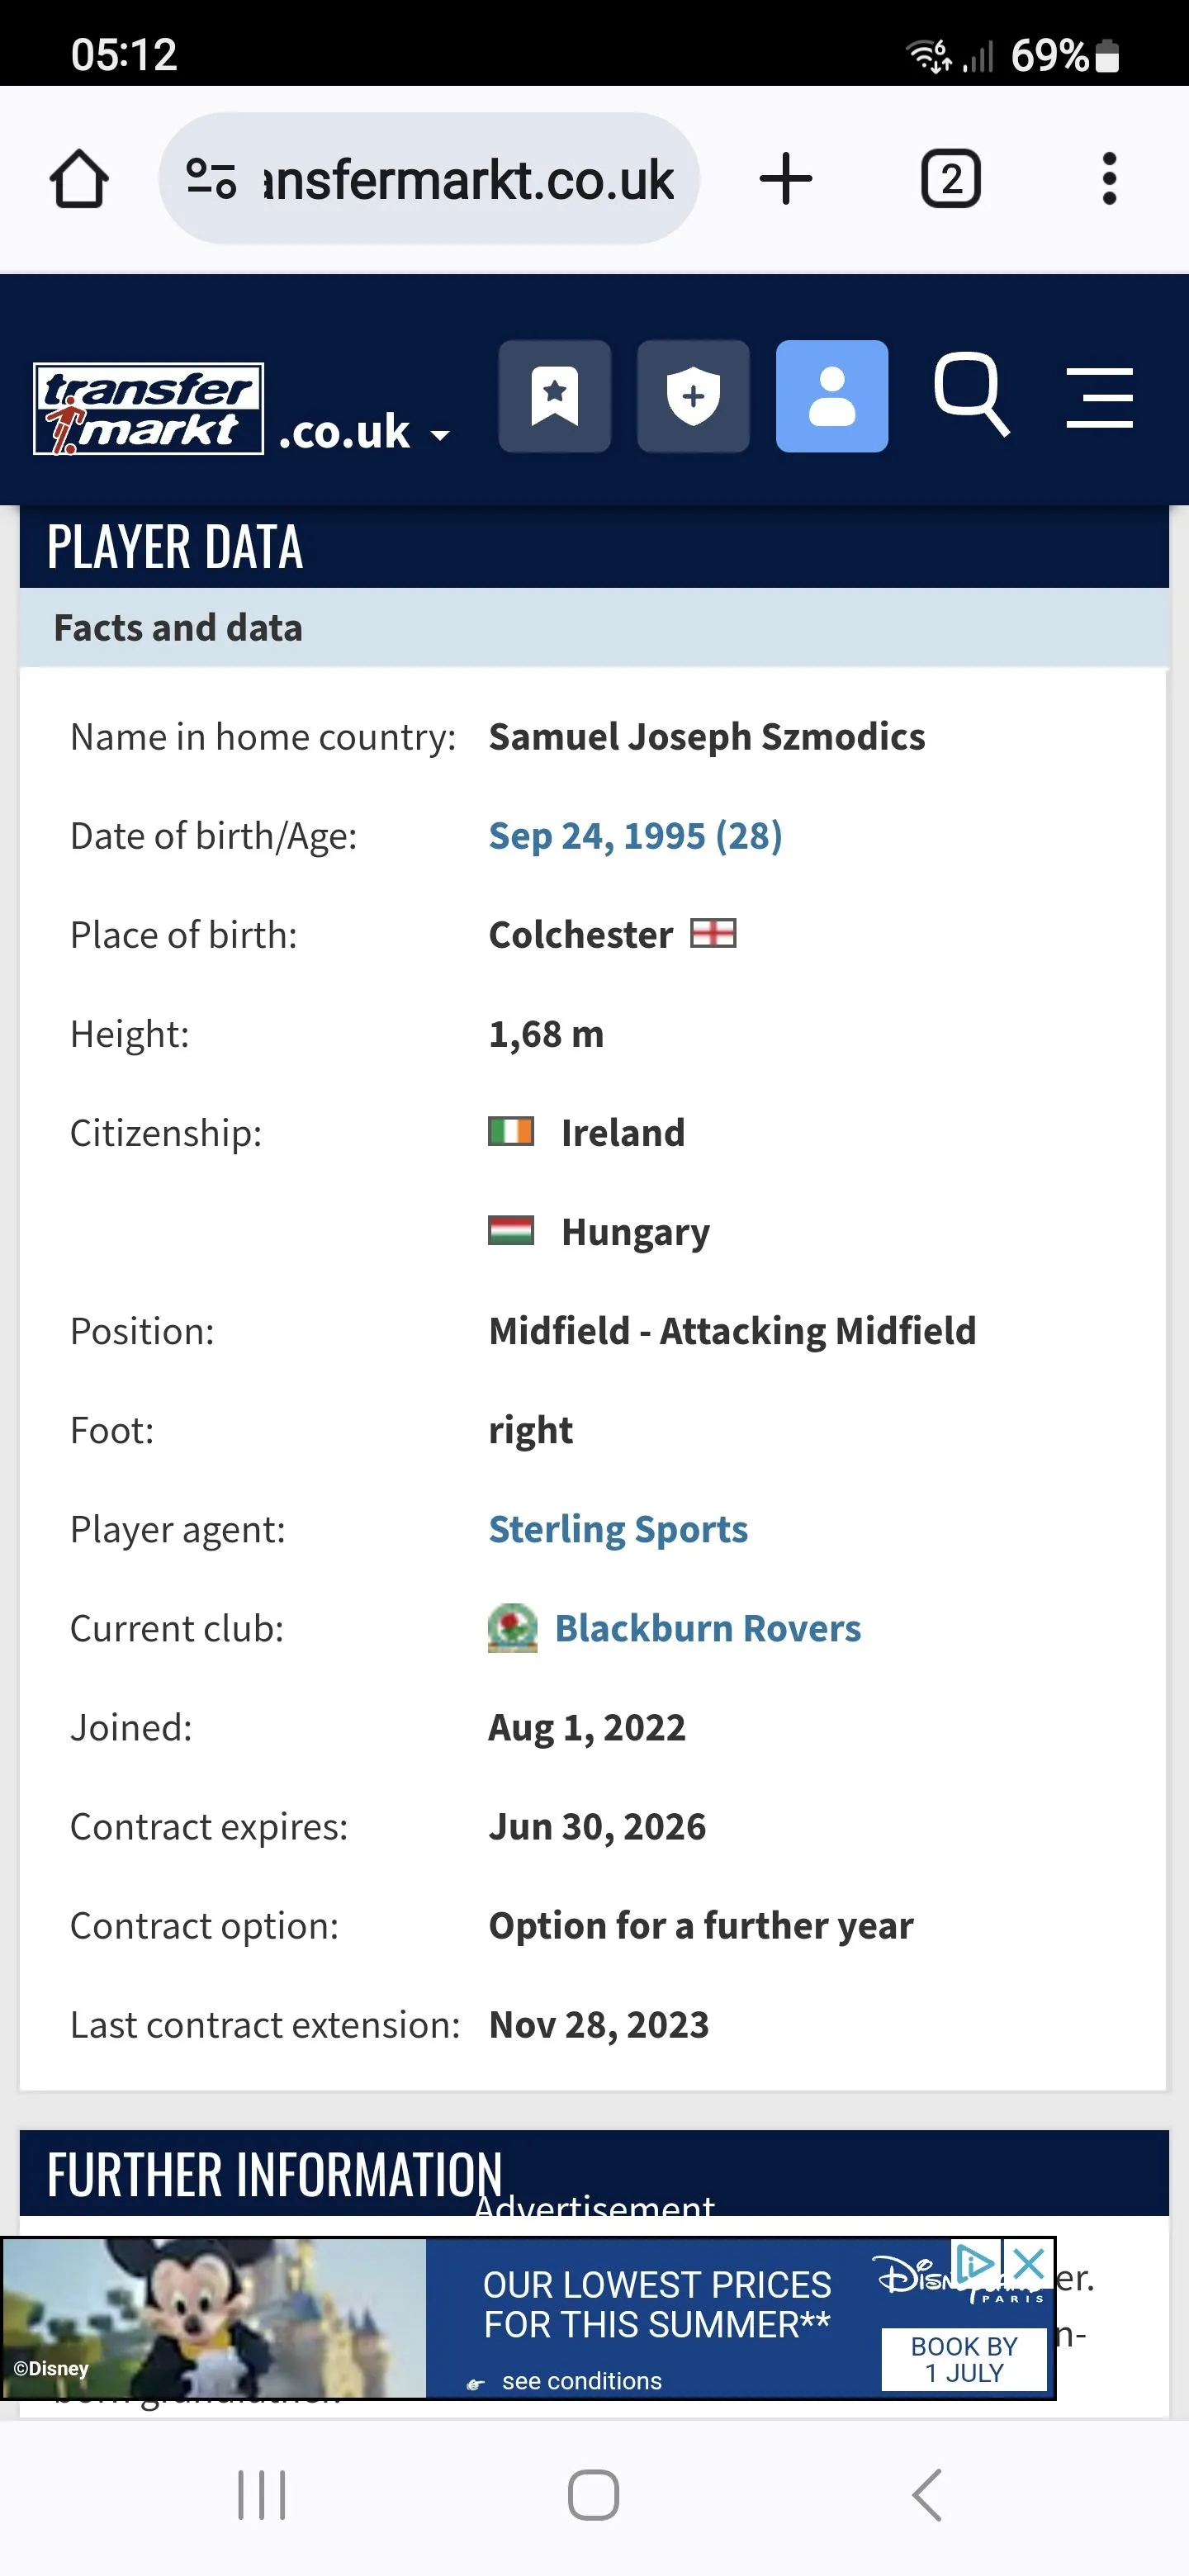The image size is (1189, 2576).
Task: Tap the Book by 1 July ad button
Action: pyautogui.click(x=964, y=2359)
